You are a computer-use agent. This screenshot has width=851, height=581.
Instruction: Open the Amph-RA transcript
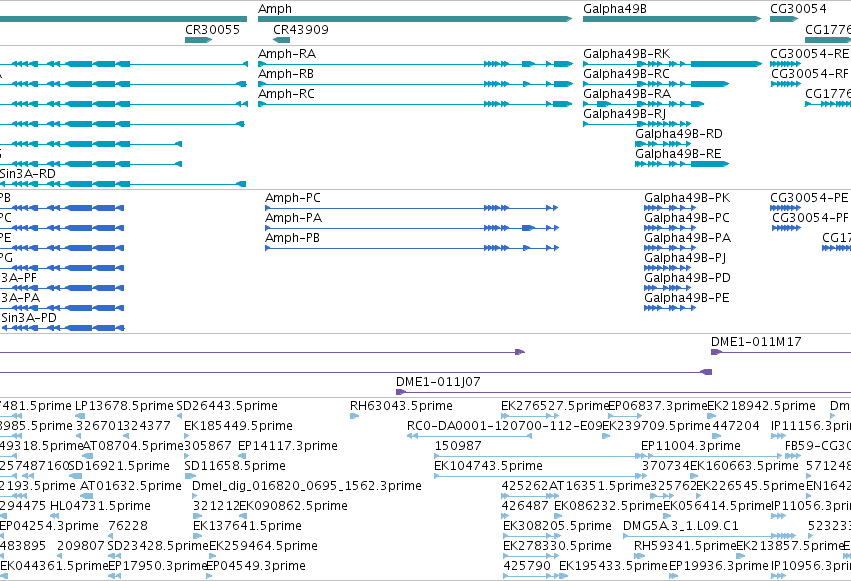point(415,64)
